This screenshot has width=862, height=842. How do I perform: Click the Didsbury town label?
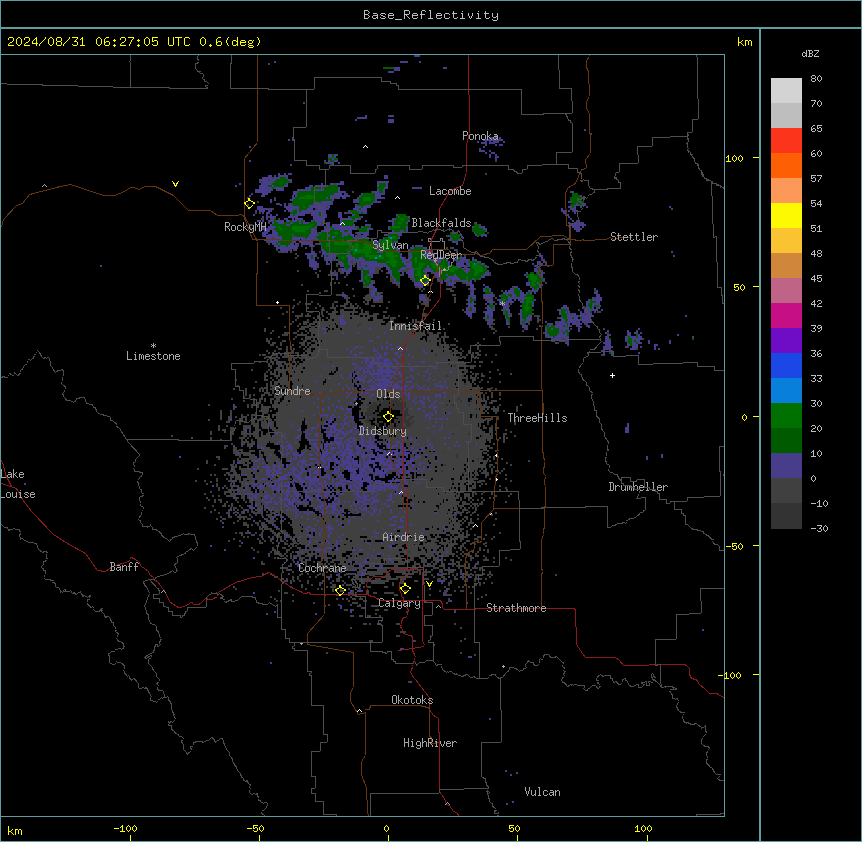click(x=383, y=431)
